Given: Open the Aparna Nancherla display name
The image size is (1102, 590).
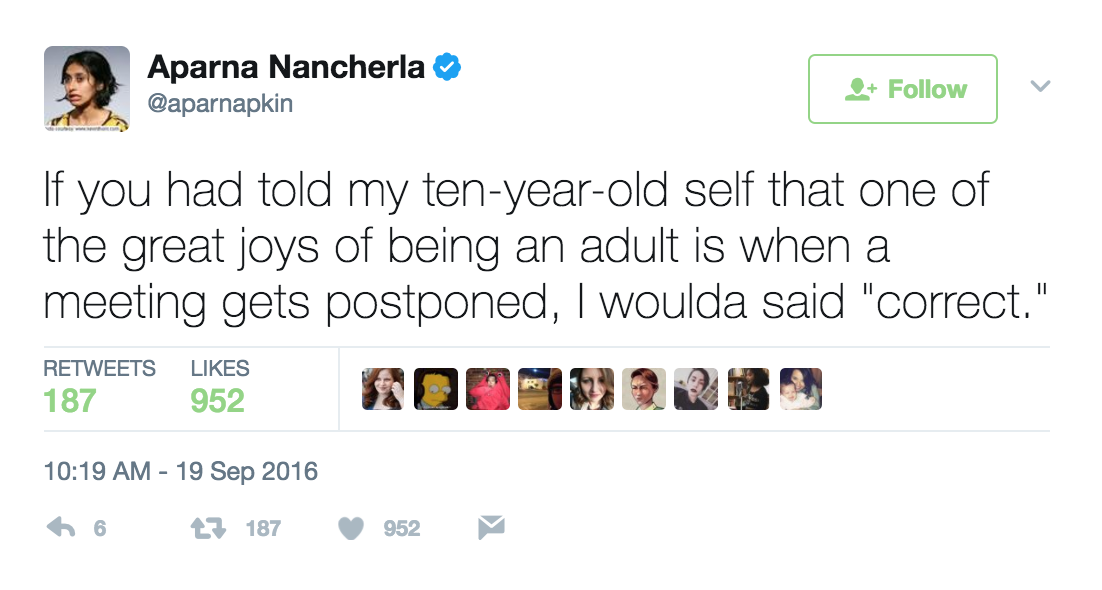Looking at the screenshot, I should click(x=285, y=68).
